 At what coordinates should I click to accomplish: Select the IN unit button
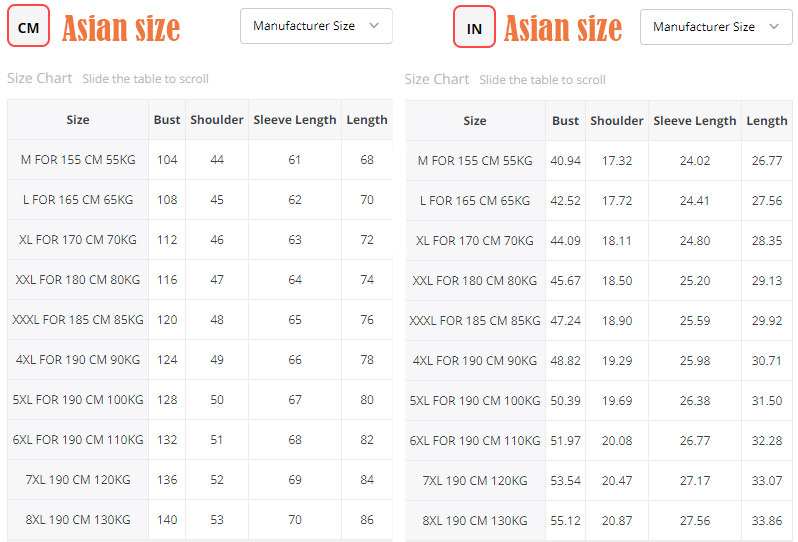click(x=474, y=28)
